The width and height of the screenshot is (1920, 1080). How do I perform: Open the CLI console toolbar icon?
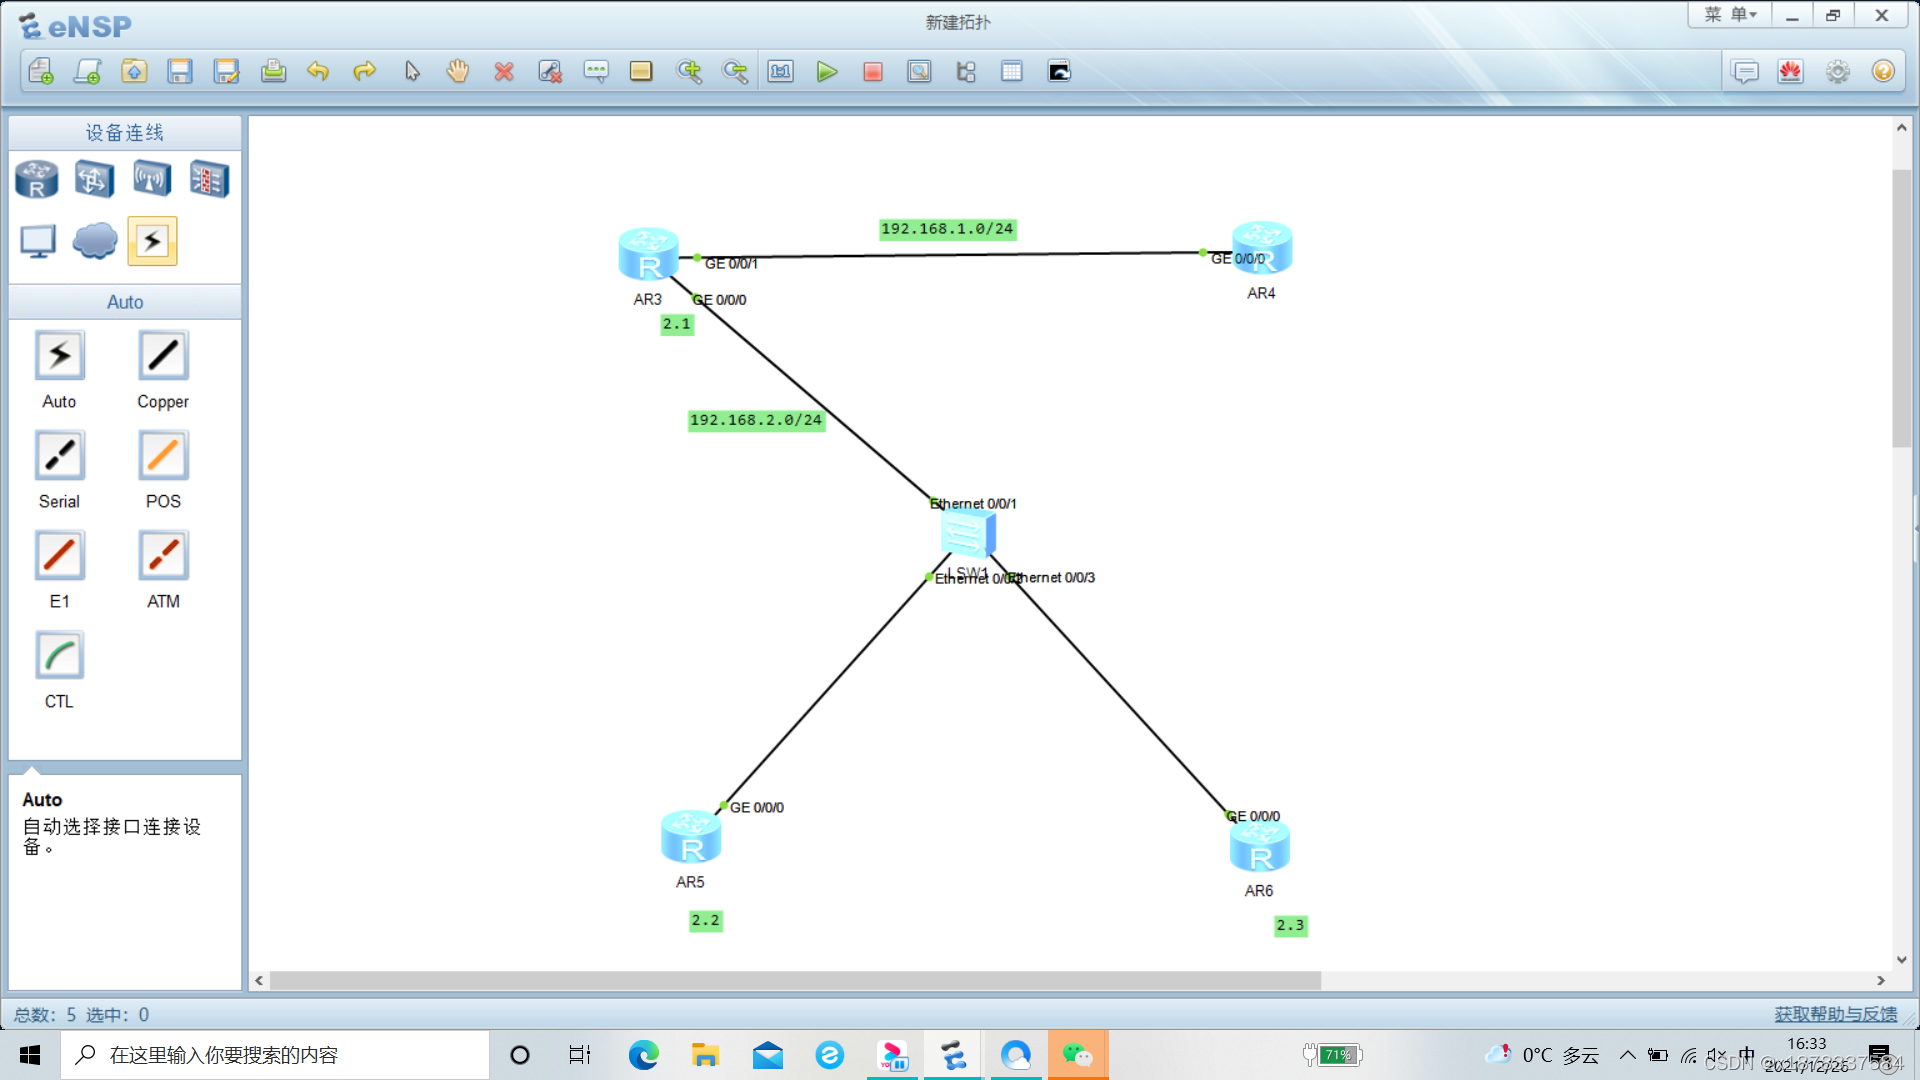[1059, 71]
